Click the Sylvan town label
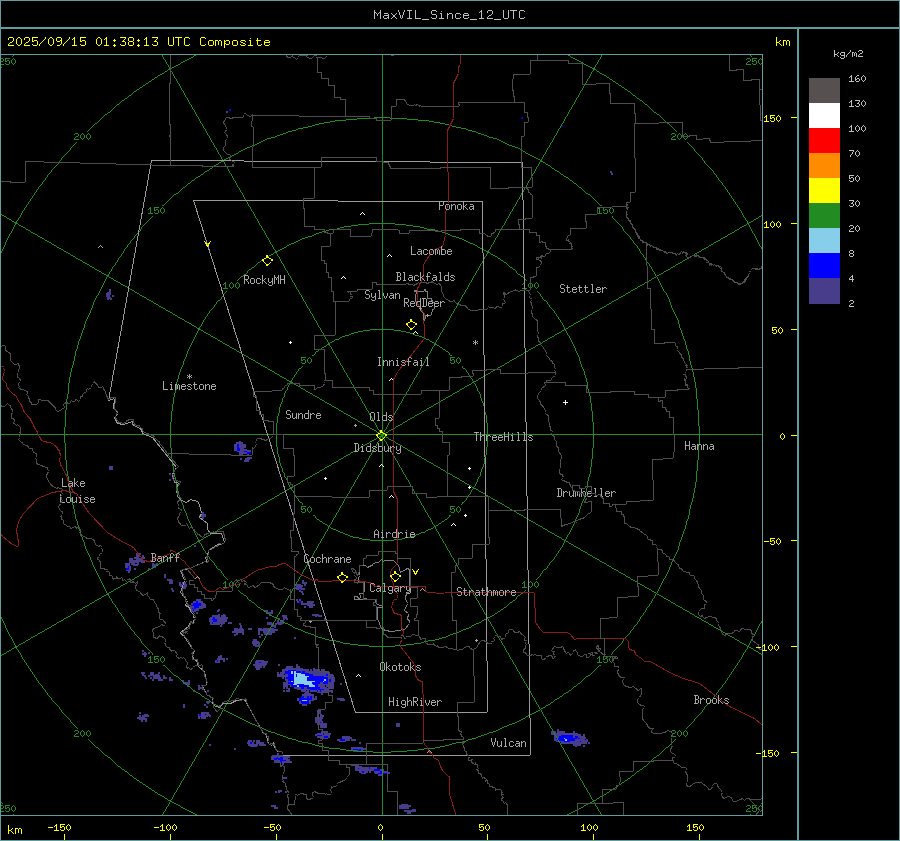Image resolution: width=900 pixels, height=841 pixels. pyautogui.click(x=382, y=295)
